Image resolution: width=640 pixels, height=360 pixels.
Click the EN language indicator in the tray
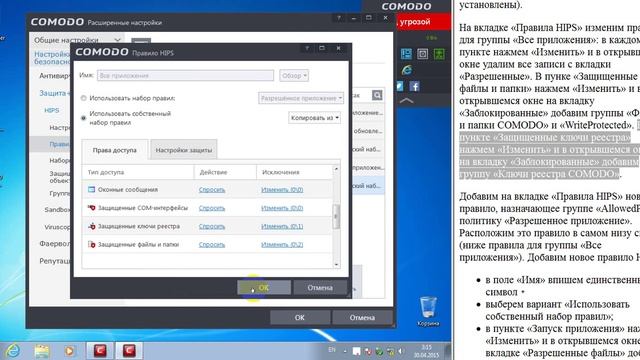(332, 350)
